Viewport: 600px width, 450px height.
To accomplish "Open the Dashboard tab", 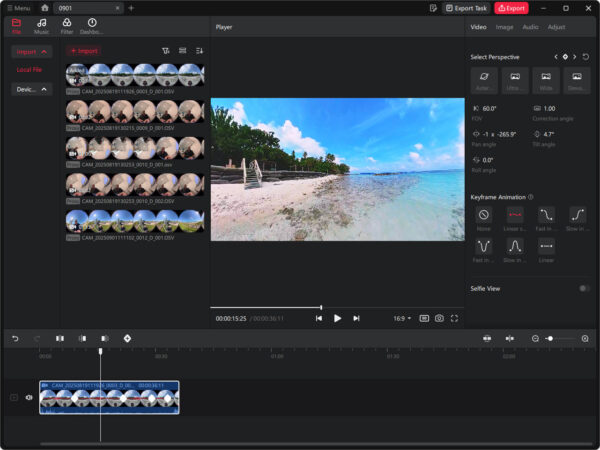I will (x=92, y=26).
